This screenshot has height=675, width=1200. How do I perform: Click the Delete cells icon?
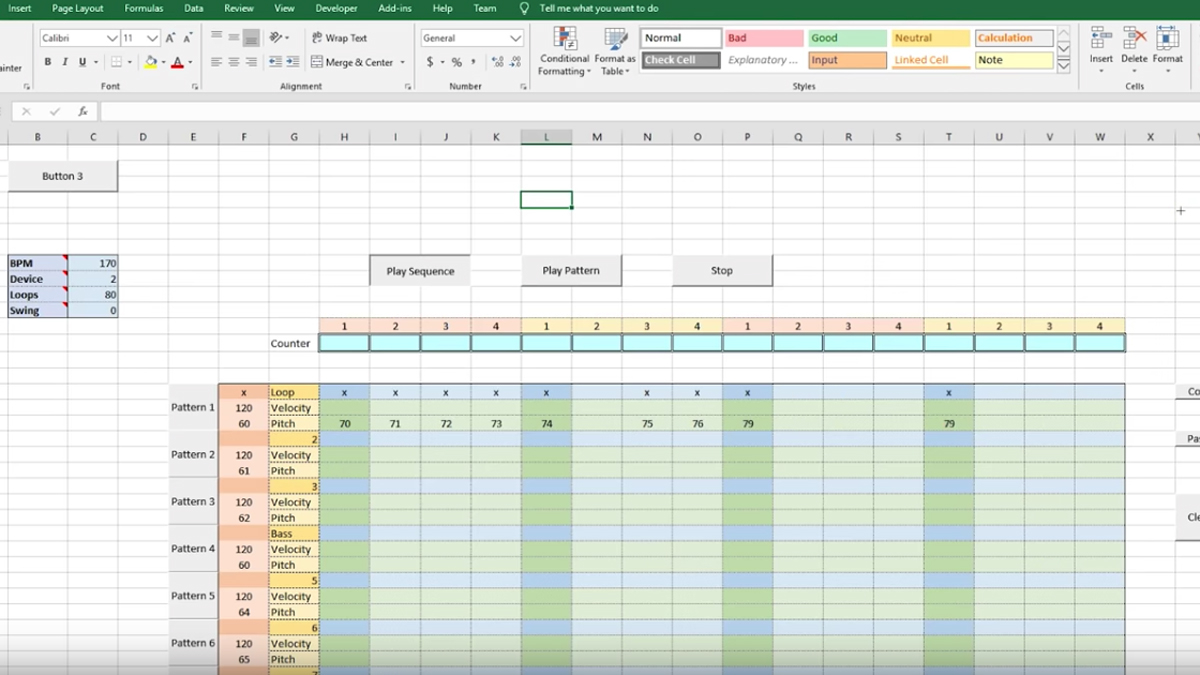point(1134,45)
